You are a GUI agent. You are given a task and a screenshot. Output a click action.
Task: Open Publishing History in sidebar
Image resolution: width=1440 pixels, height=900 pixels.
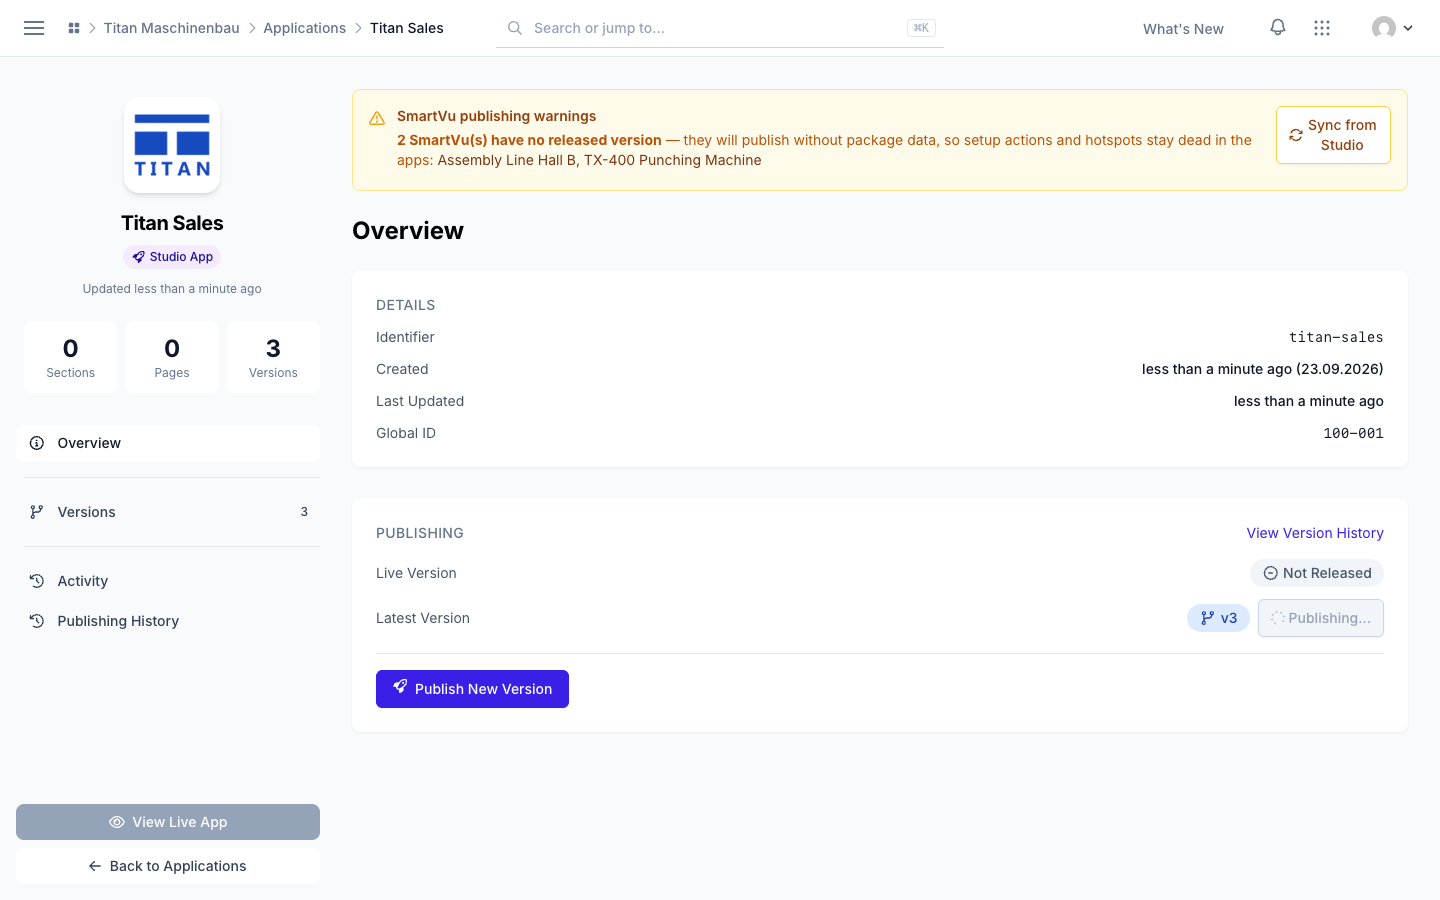(168, 621)
